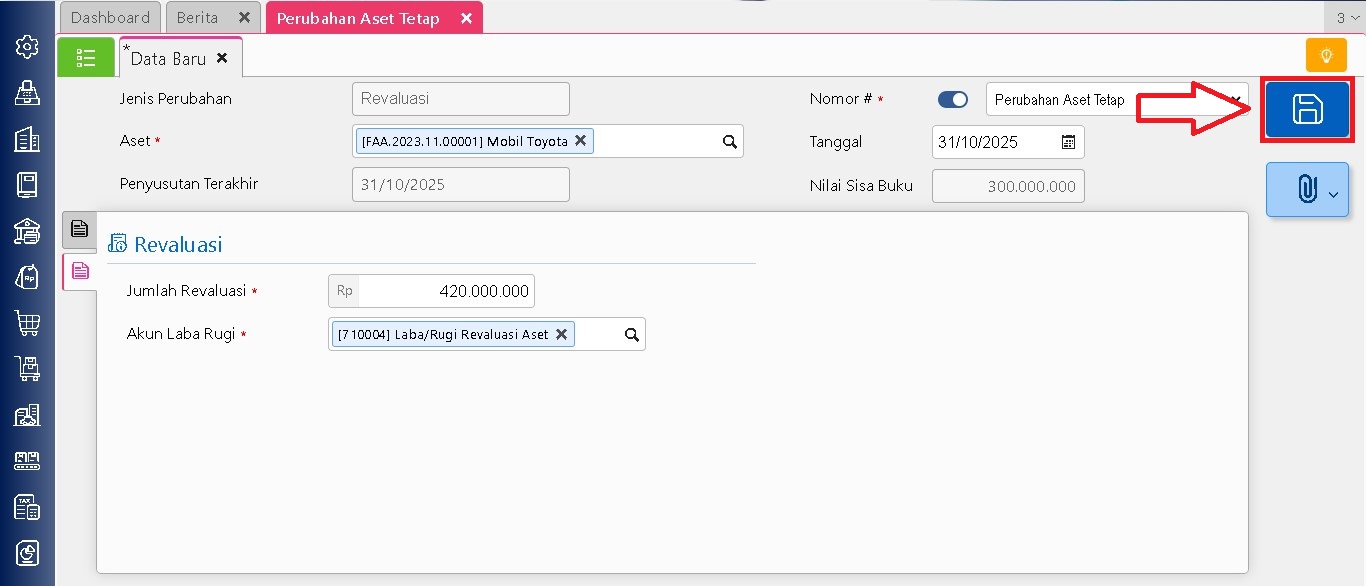Open the bank building icon in sidebar
The height and width of the screenshot is (586, 1366).
tap(27, 231)
